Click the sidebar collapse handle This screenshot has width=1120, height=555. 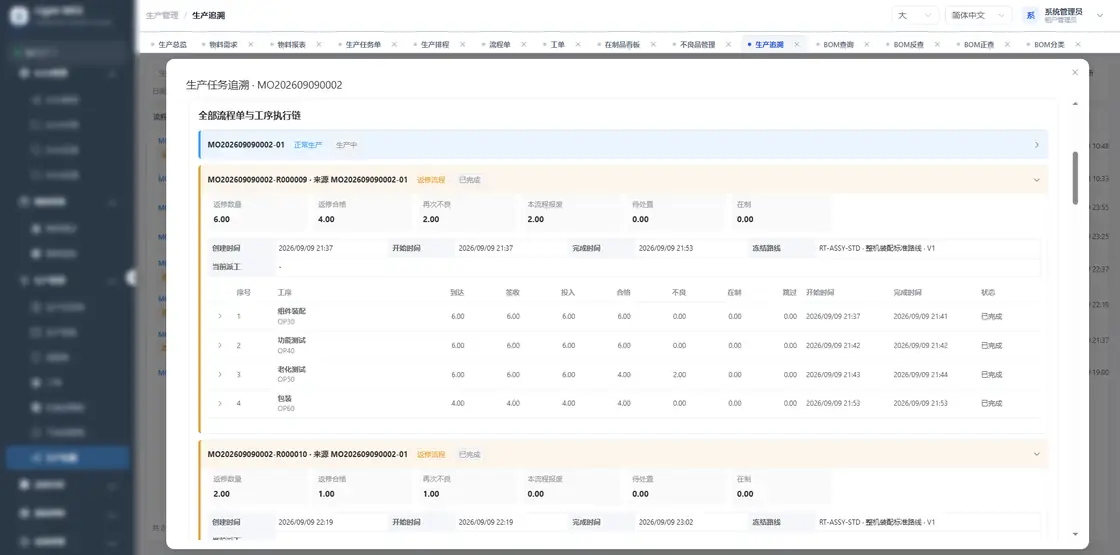pos(131,277)
